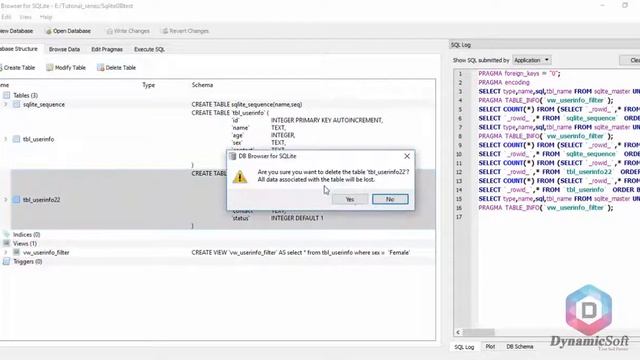Image resolution: width=640 pixels, height=360 pixels.
Task: Click the SQL Log panel title
Action: click(x=461, y=45)
